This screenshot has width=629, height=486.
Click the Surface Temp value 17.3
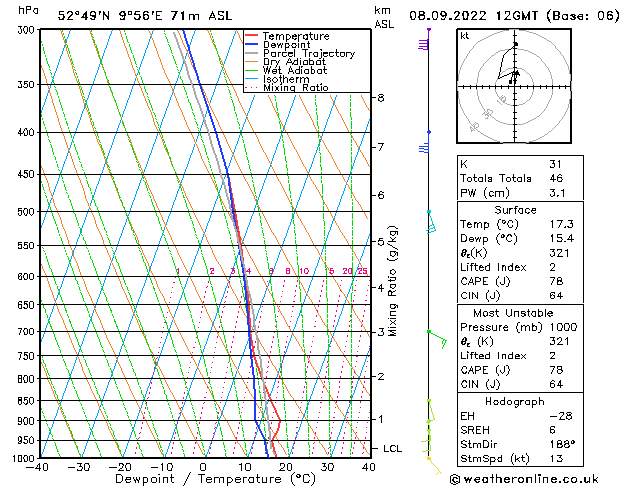[x=562, y=224]
